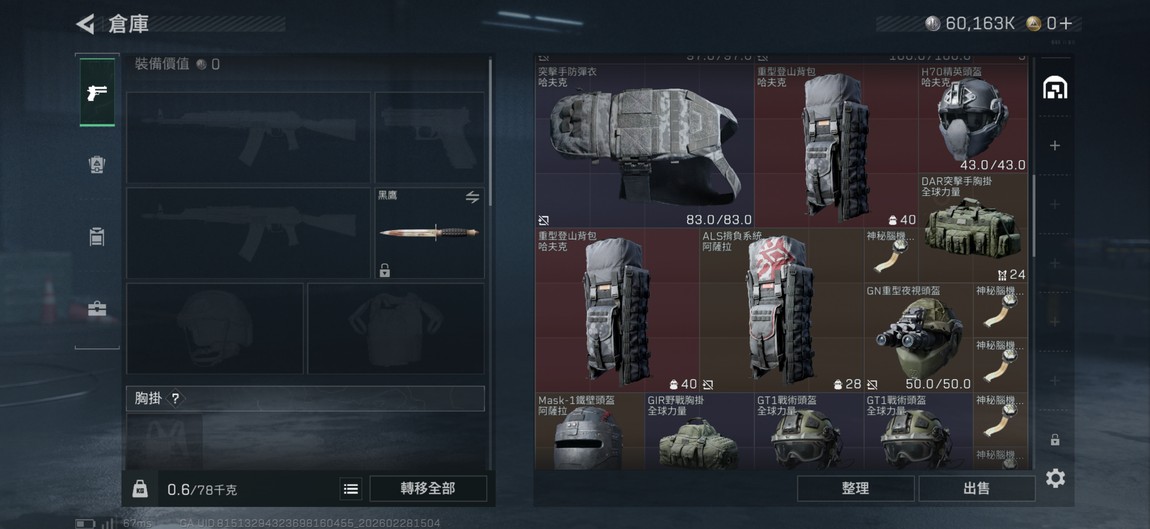The width and height of the screenshot is (1150, 529).
Task: Select the GN重型夜視頭盔 helmet item
Action: pos(919,338)
